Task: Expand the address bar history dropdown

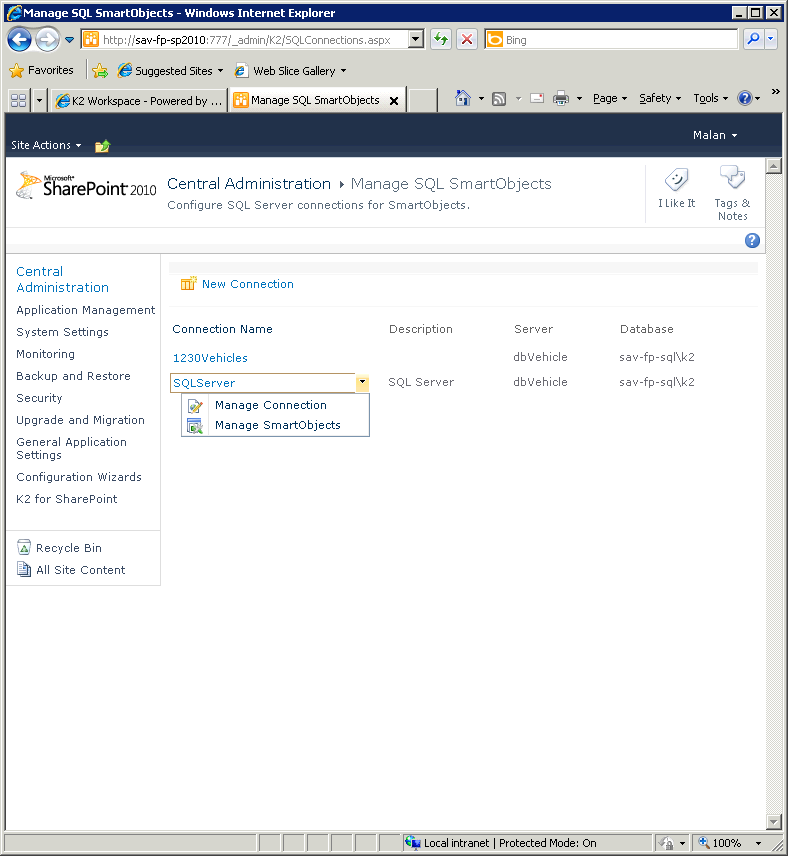Action: point(416,39)
